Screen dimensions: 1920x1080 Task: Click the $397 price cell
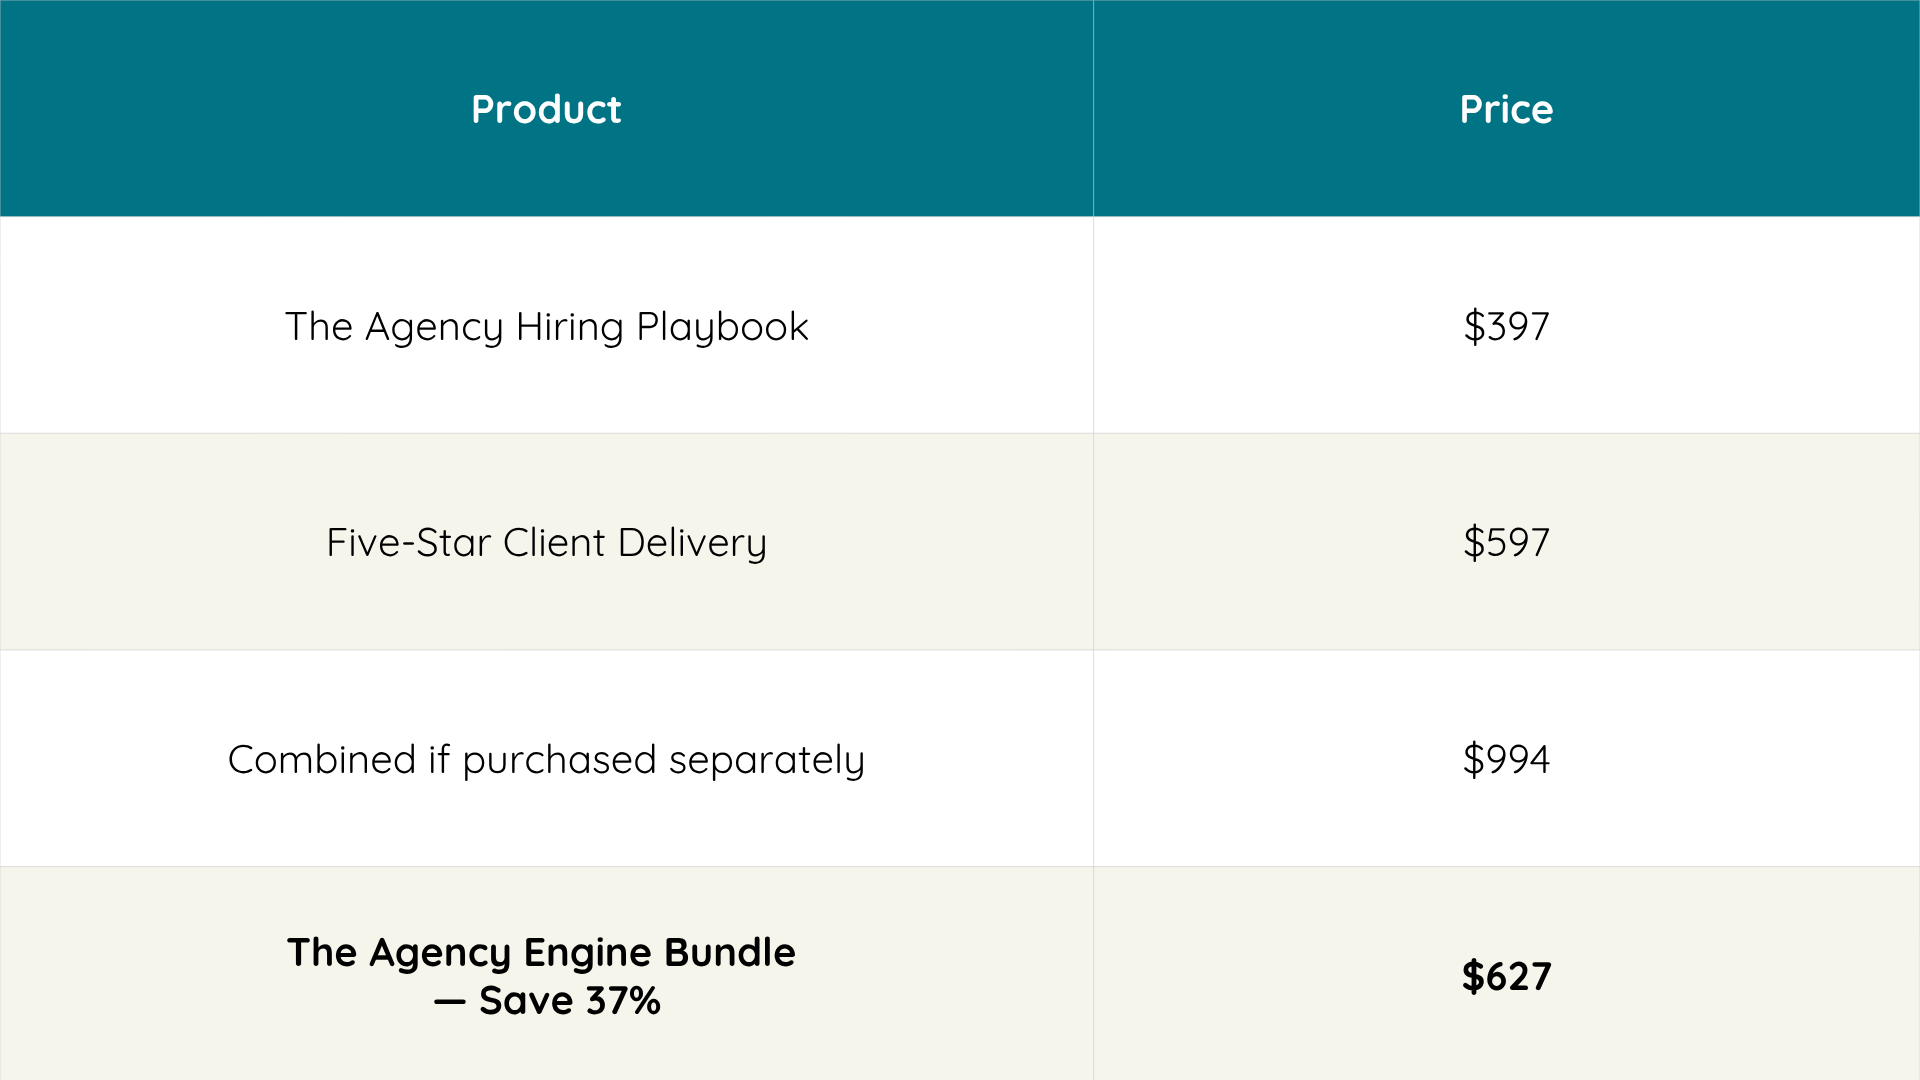[x=1506, y=326]
